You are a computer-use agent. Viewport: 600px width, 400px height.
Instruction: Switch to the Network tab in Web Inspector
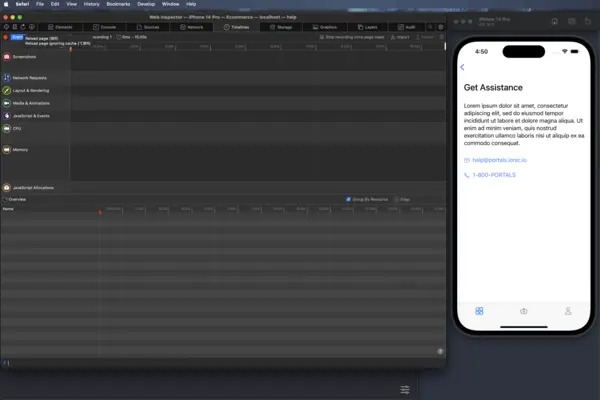[193, 27]
